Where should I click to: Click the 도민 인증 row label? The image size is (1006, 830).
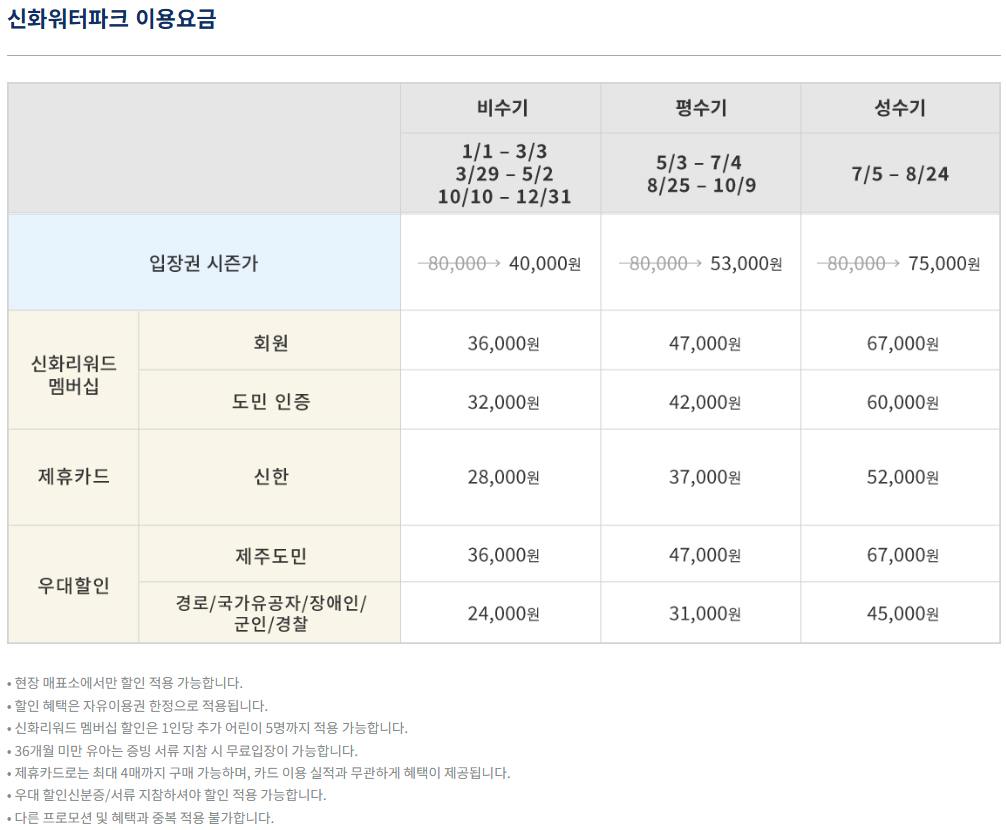coord(271,402)
